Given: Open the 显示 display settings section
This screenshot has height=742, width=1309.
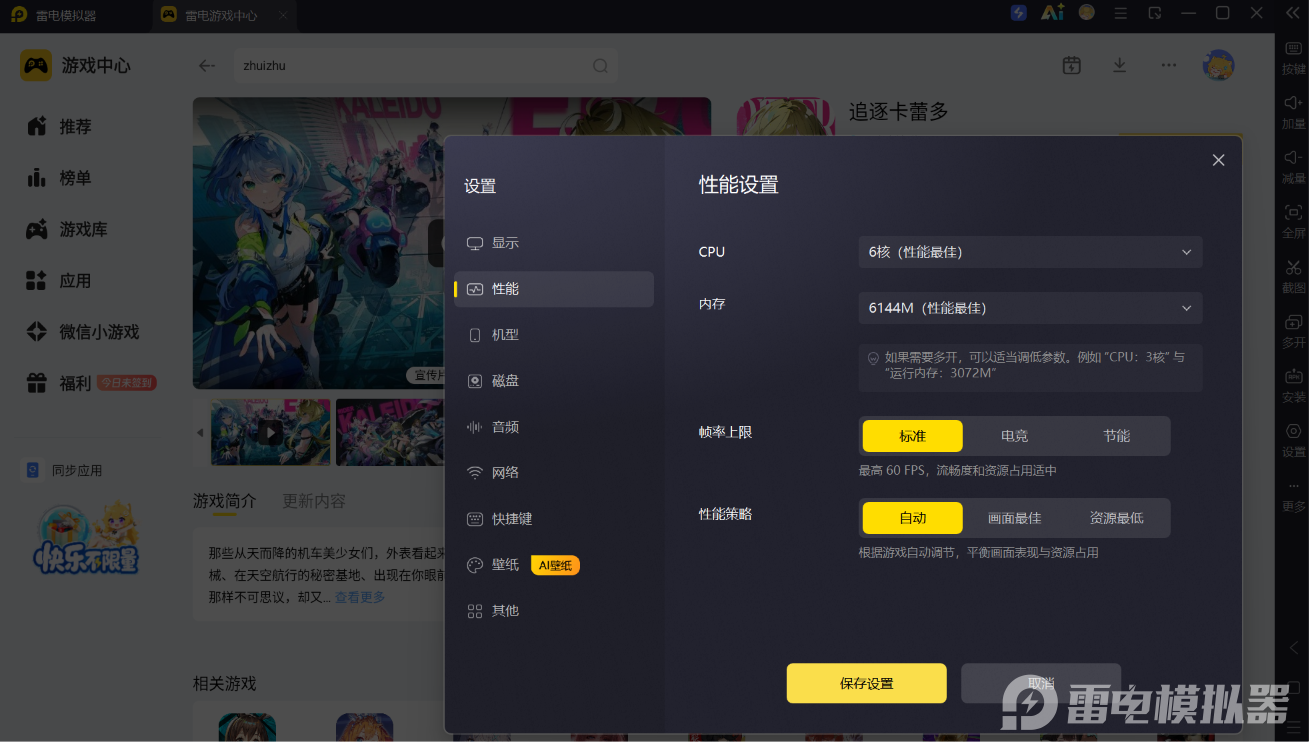Looking at the screenshot, I should (554, 243).
